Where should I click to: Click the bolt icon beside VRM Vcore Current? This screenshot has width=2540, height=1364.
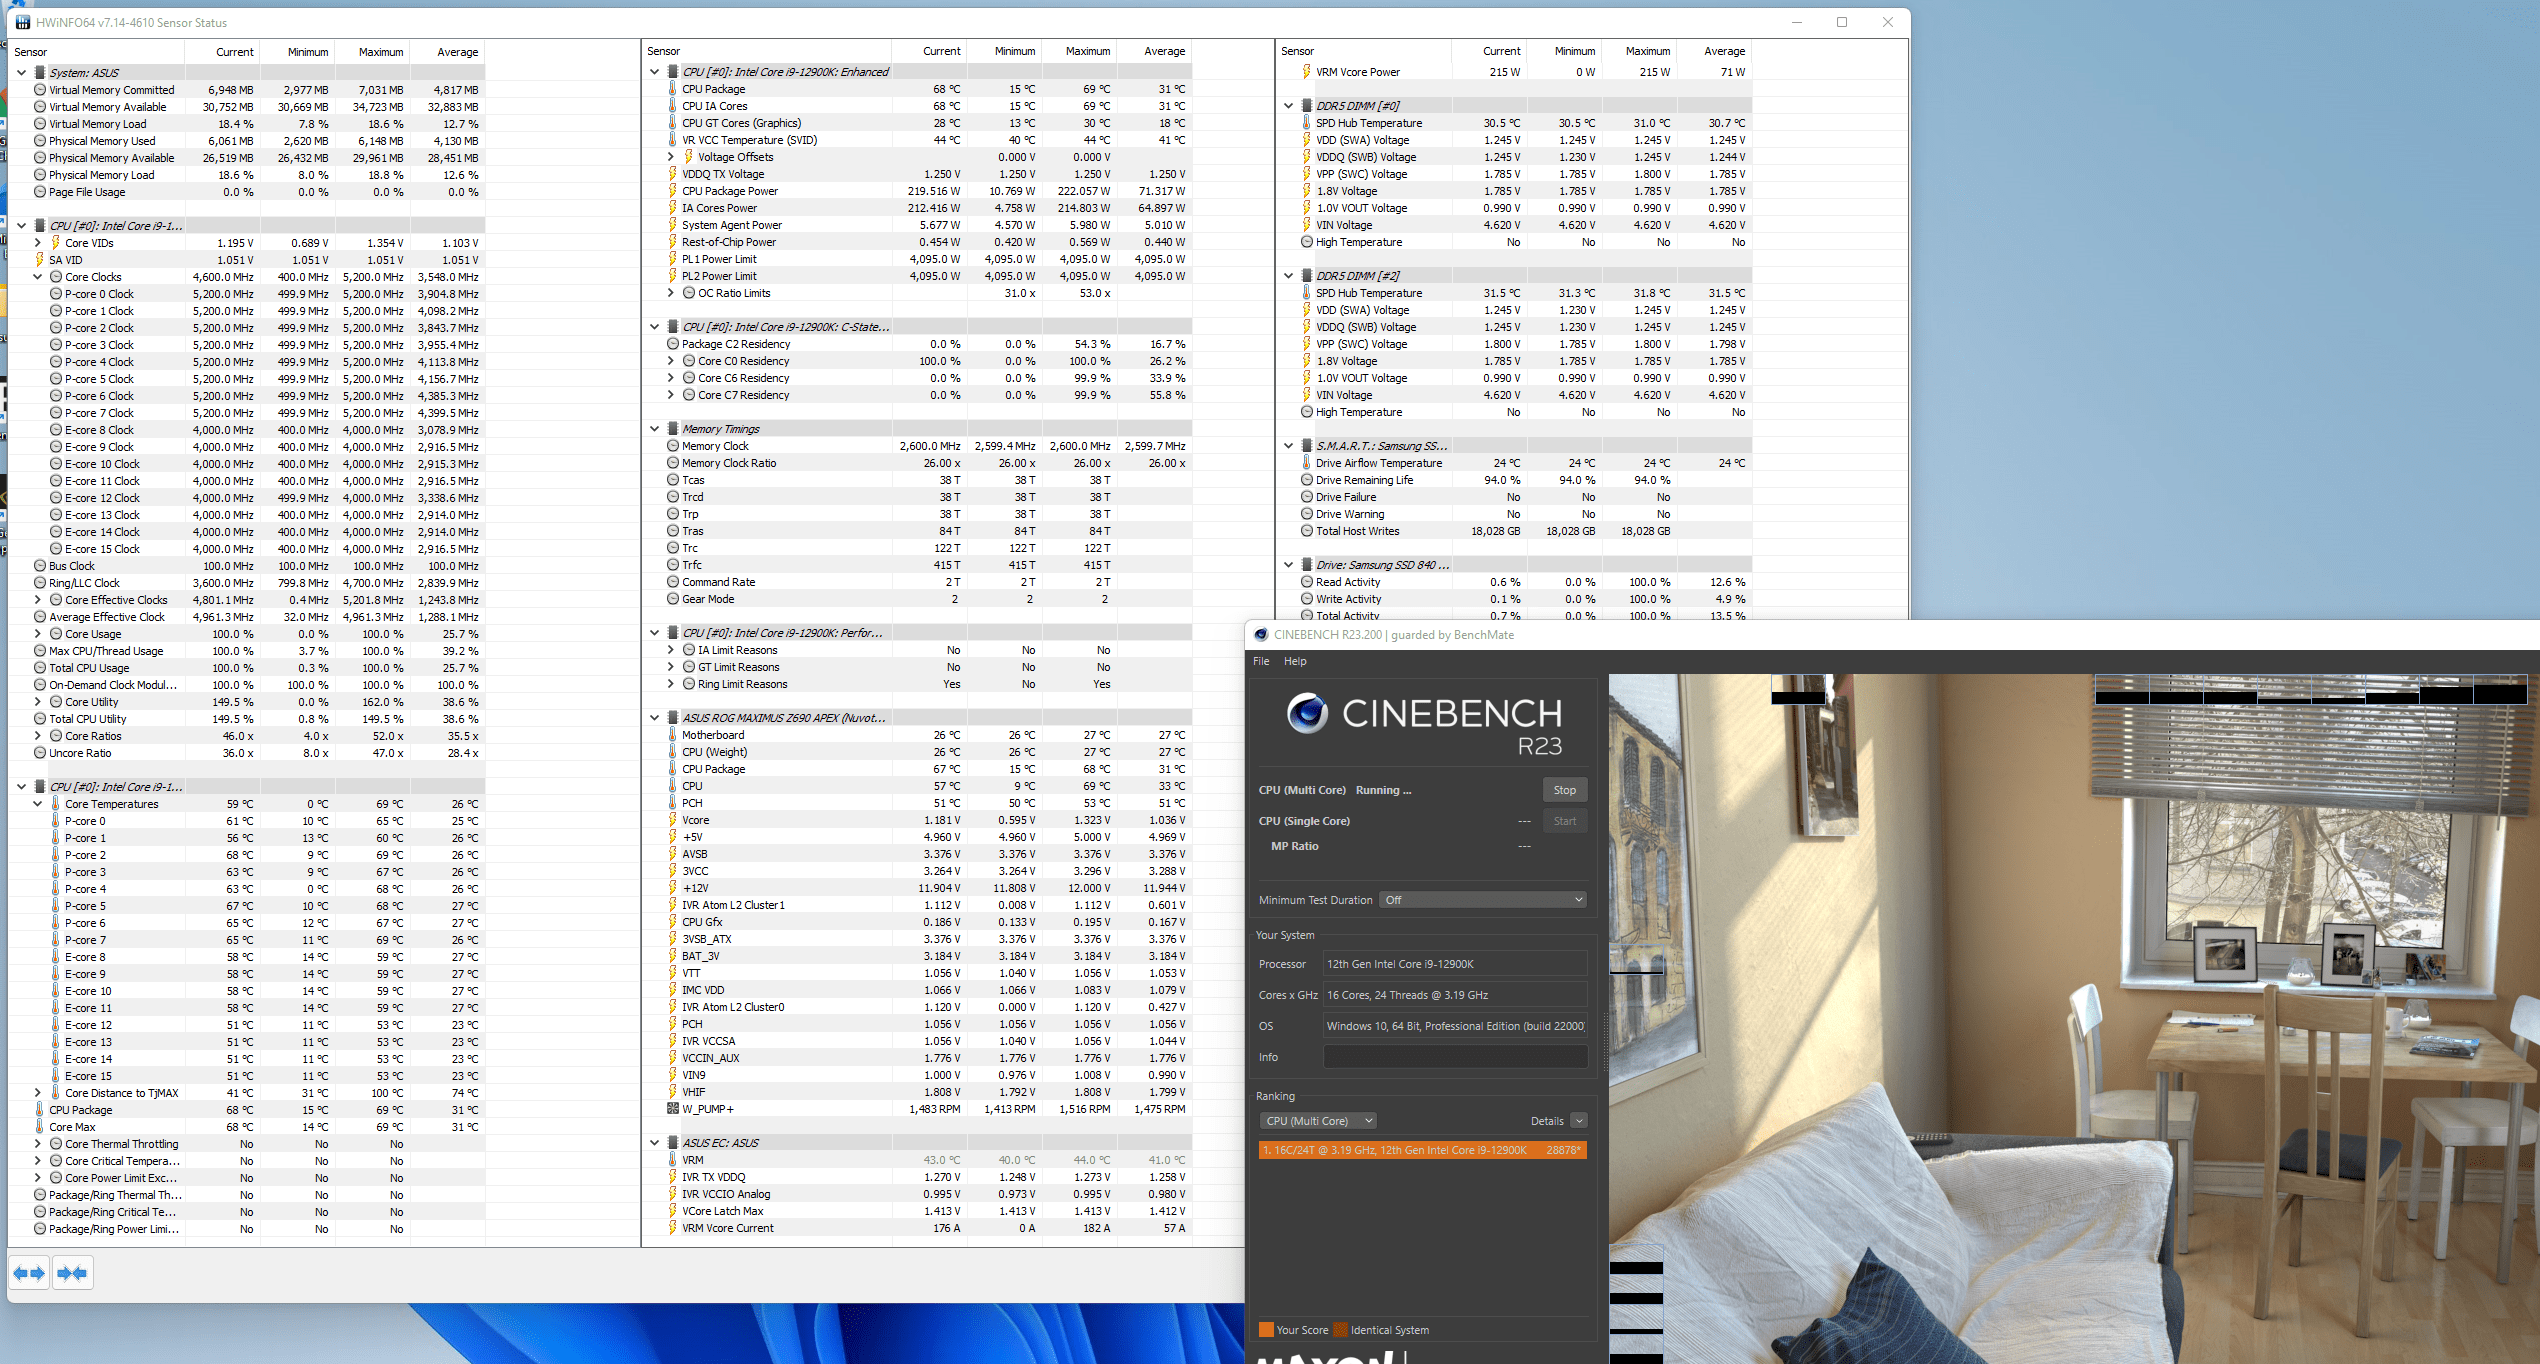pyautogui.click(x=672, y=1228)
